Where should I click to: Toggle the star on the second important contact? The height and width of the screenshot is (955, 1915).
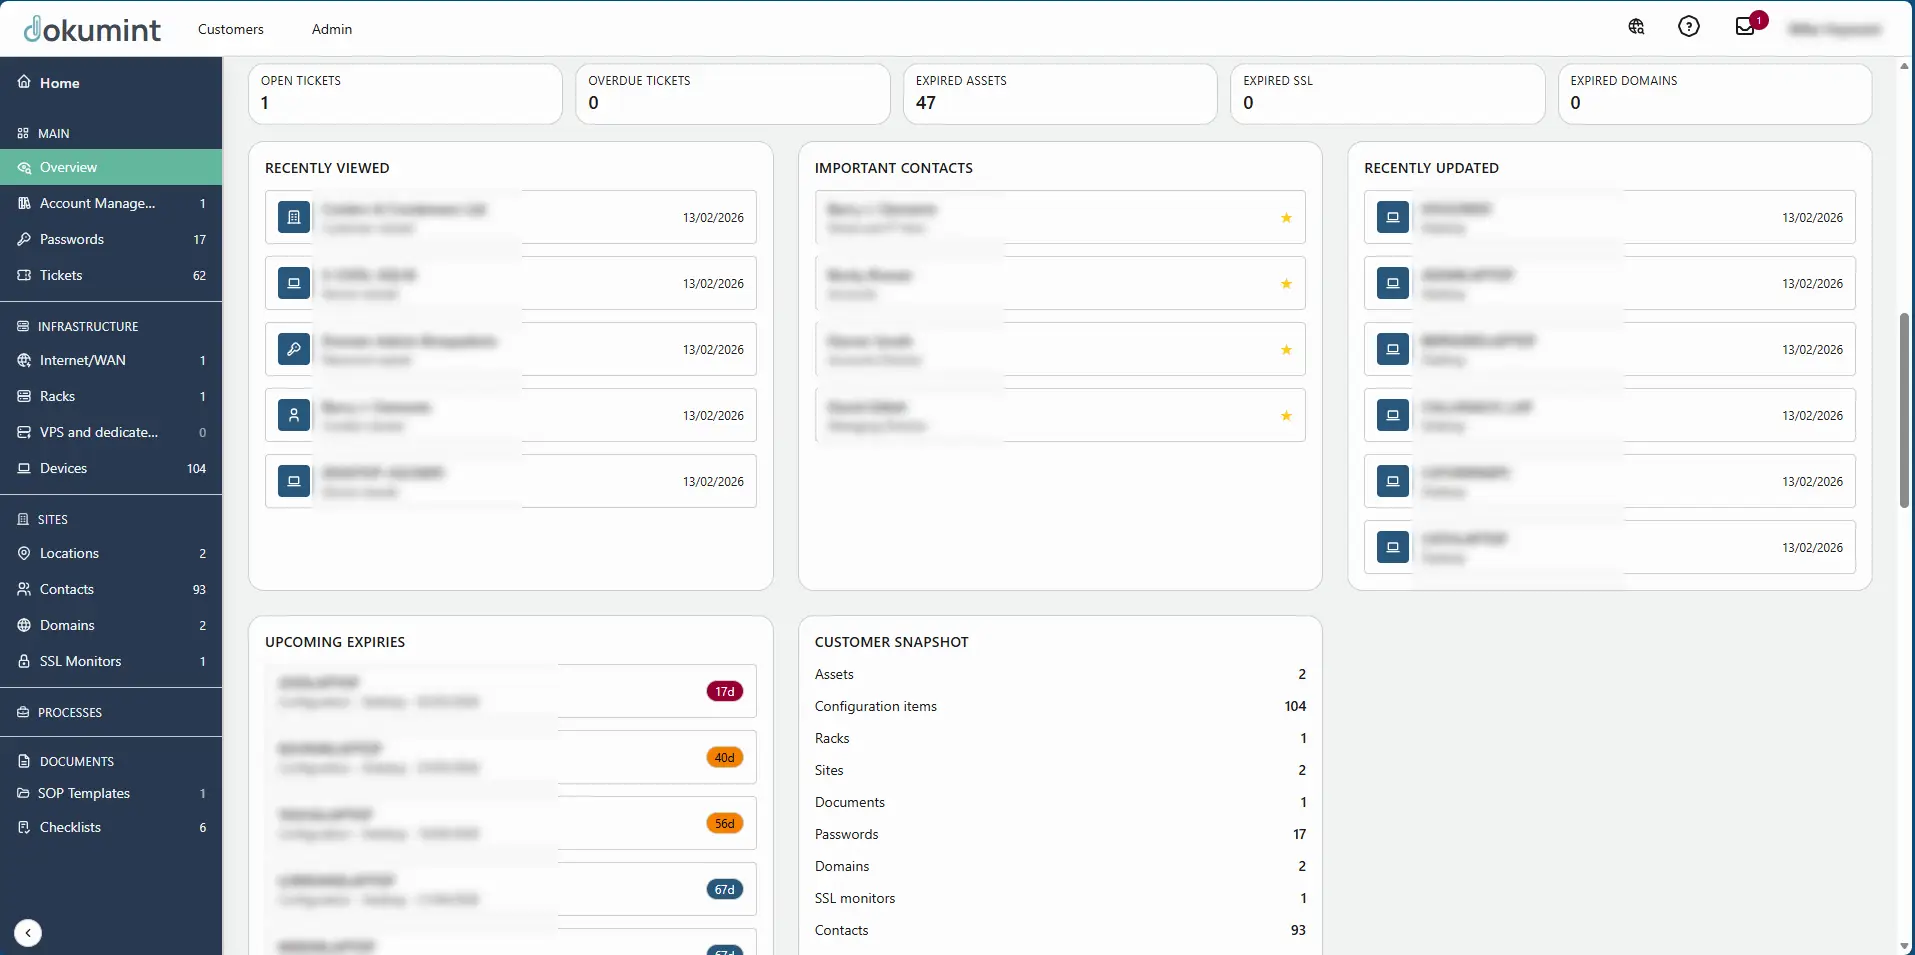[1286, 284]
